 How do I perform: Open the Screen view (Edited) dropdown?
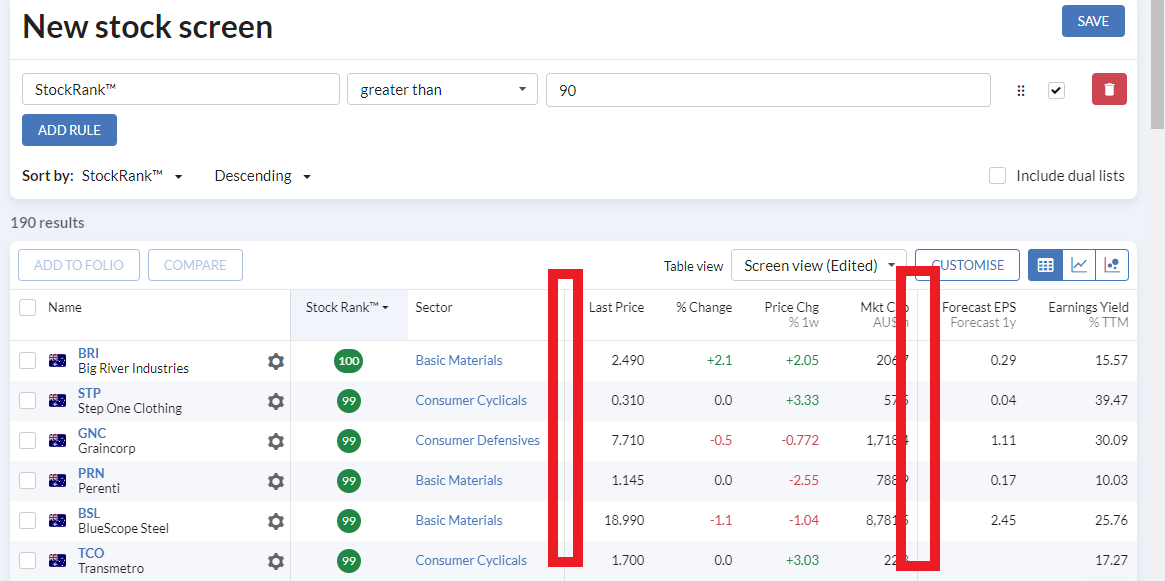[x=819, y=265]
